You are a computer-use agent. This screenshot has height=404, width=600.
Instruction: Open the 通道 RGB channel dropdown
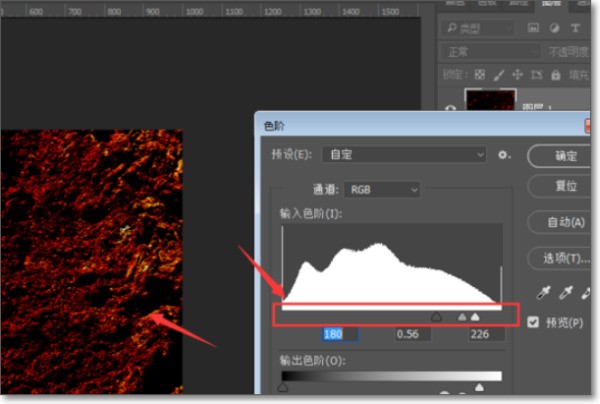tap(382, 189)
